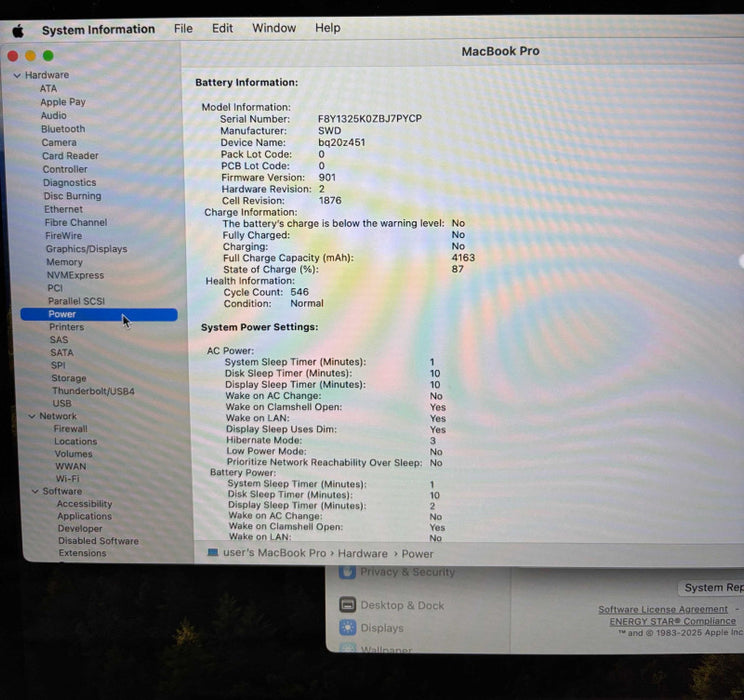Click the Full Charge Capacity value 4163

tap(463, 258)
